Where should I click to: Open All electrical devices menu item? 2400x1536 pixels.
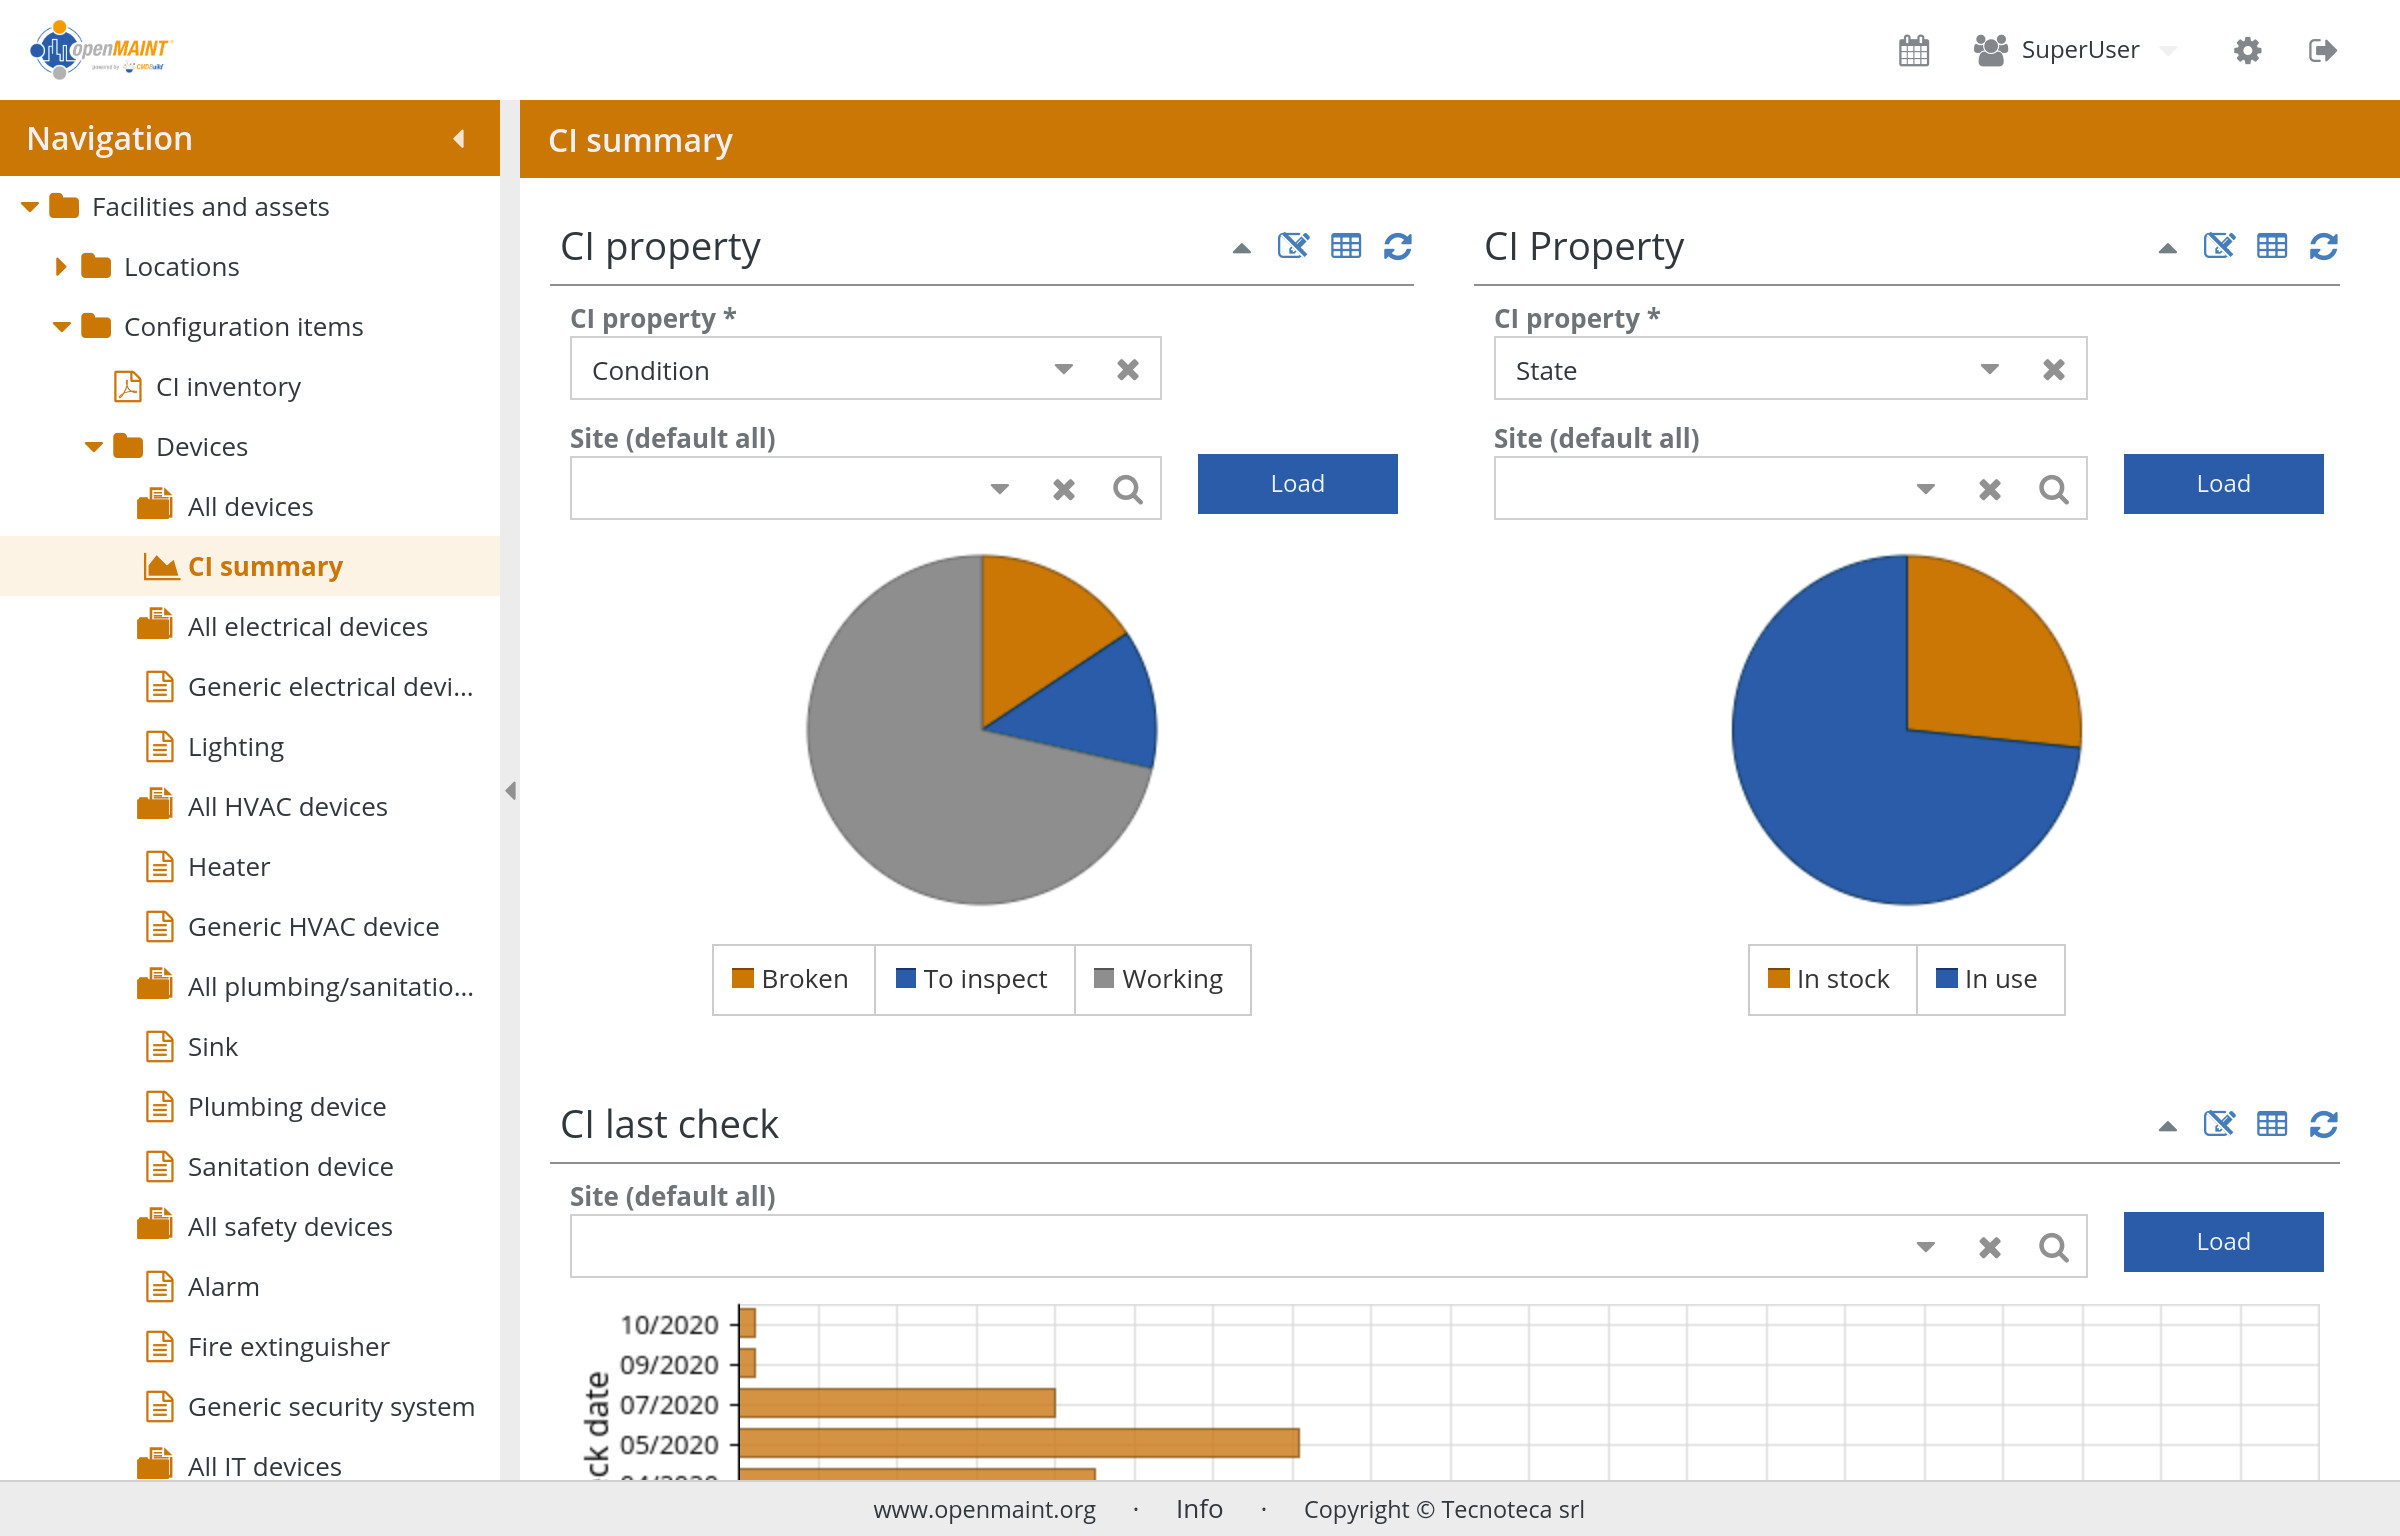(307, 627)
